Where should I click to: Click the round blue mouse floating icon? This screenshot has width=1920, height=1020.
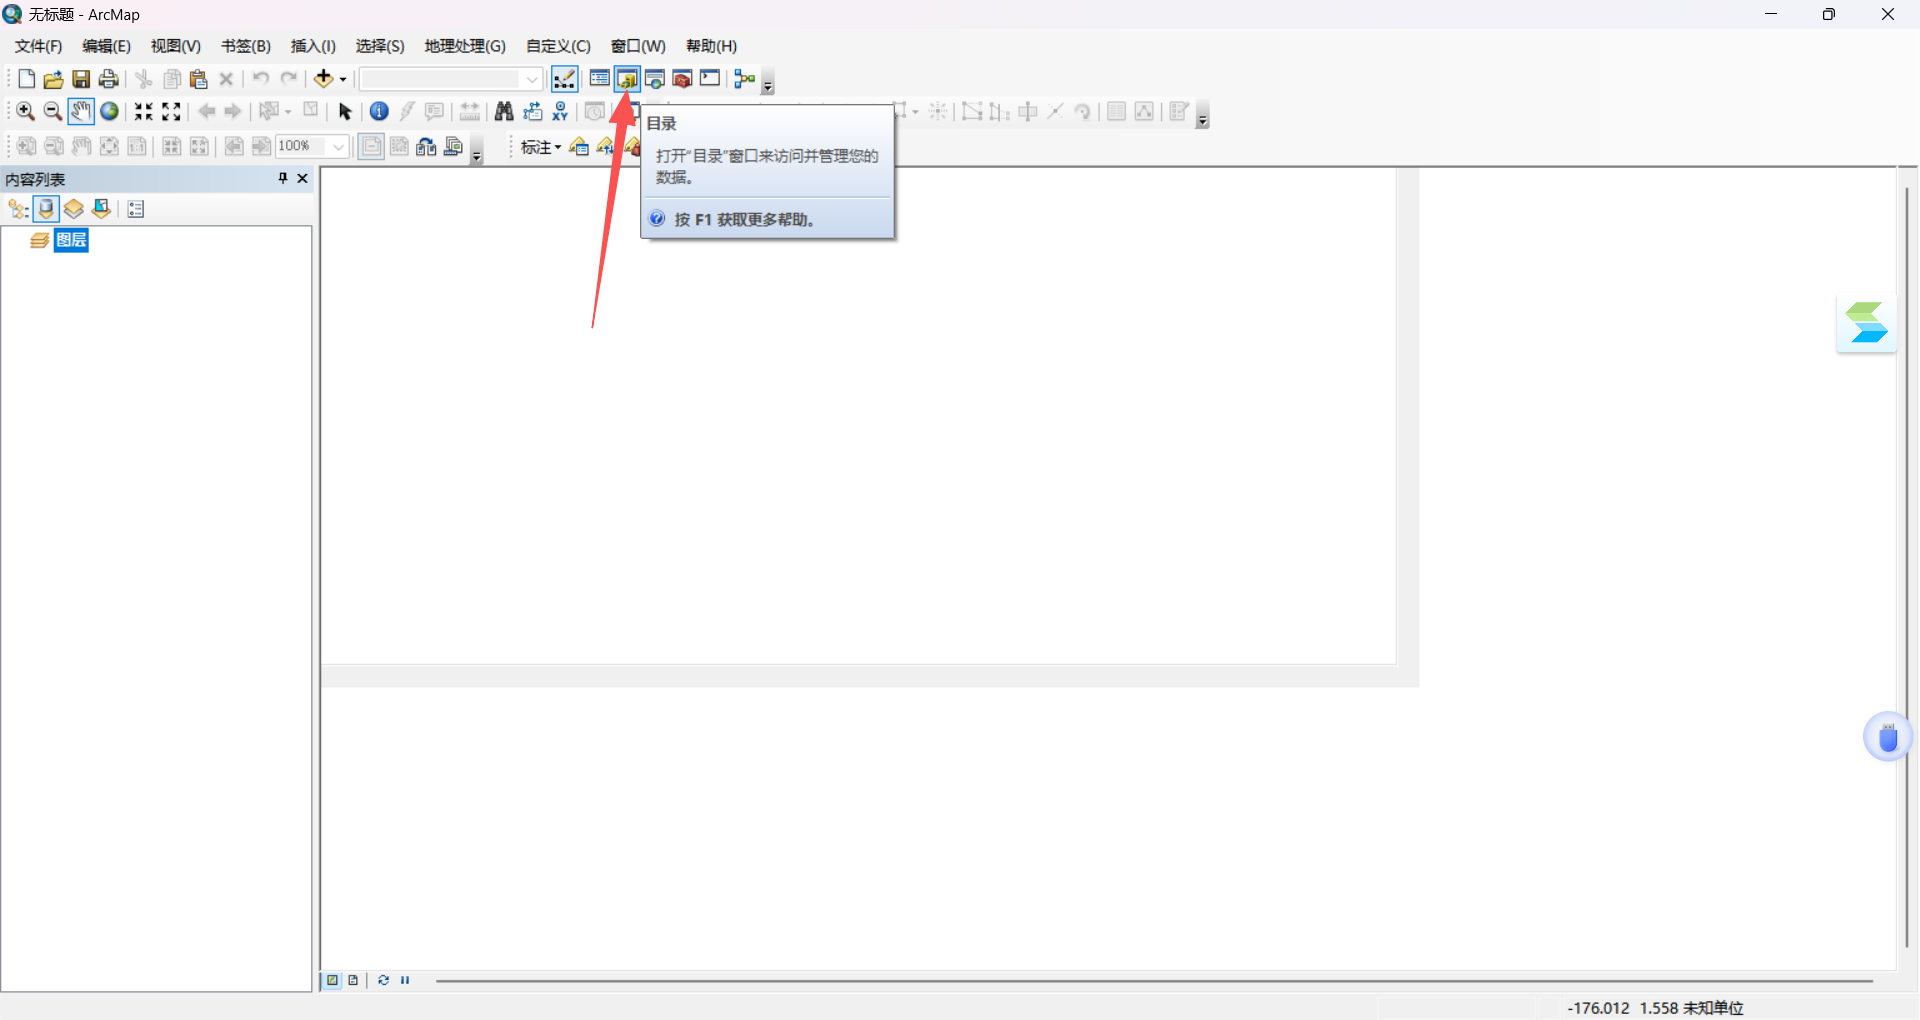click(1888, 737)
